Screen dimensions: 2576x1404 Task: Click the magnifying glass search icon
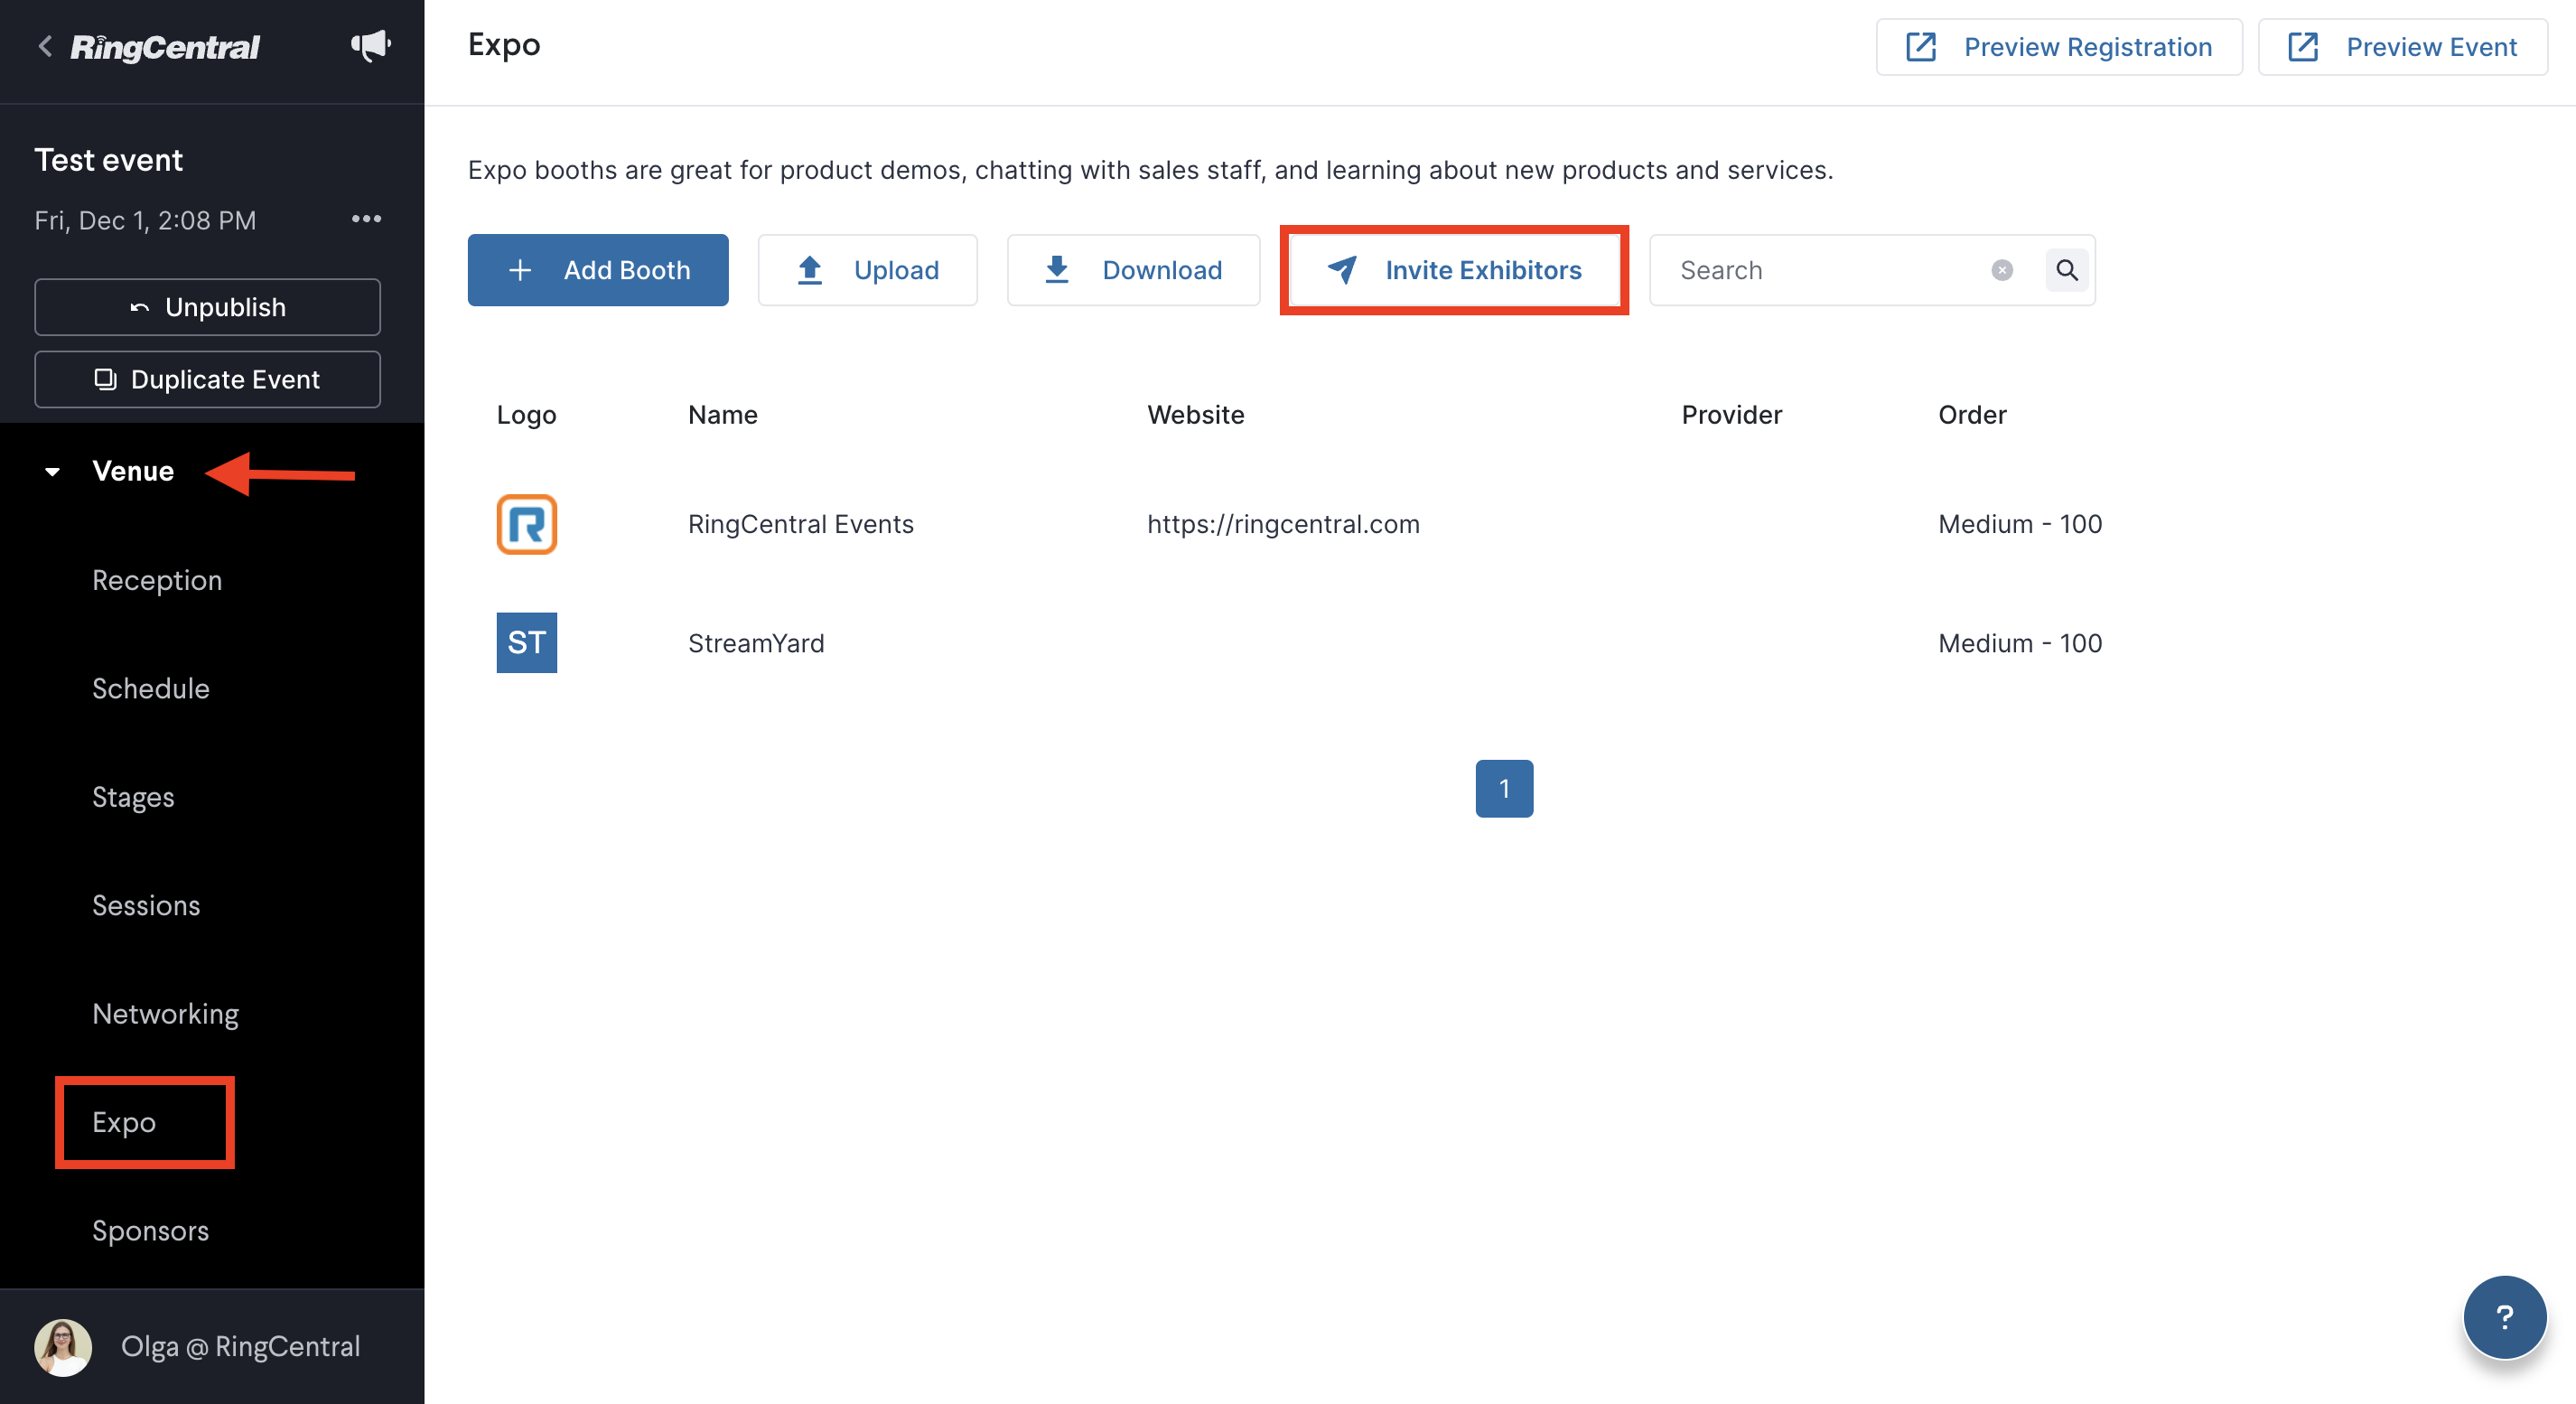2067,270
